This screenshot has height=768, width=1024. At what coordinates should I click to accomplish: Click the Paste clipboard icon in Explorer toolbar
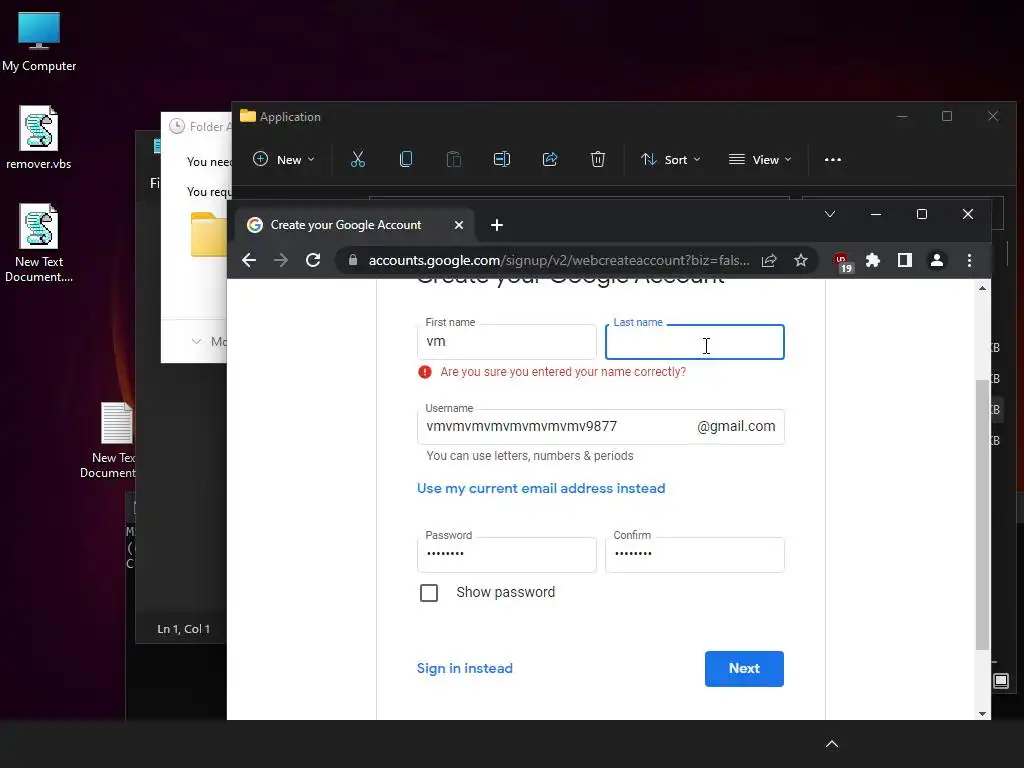(x=453, y=159)
